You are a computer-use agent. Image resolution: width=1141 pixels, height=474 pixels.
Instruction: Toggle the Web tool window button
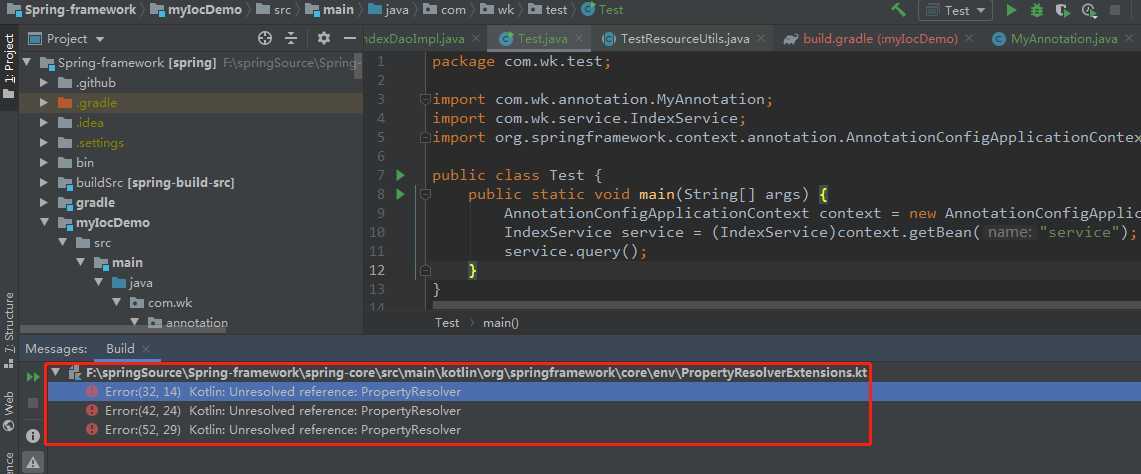tap(9, 411)
